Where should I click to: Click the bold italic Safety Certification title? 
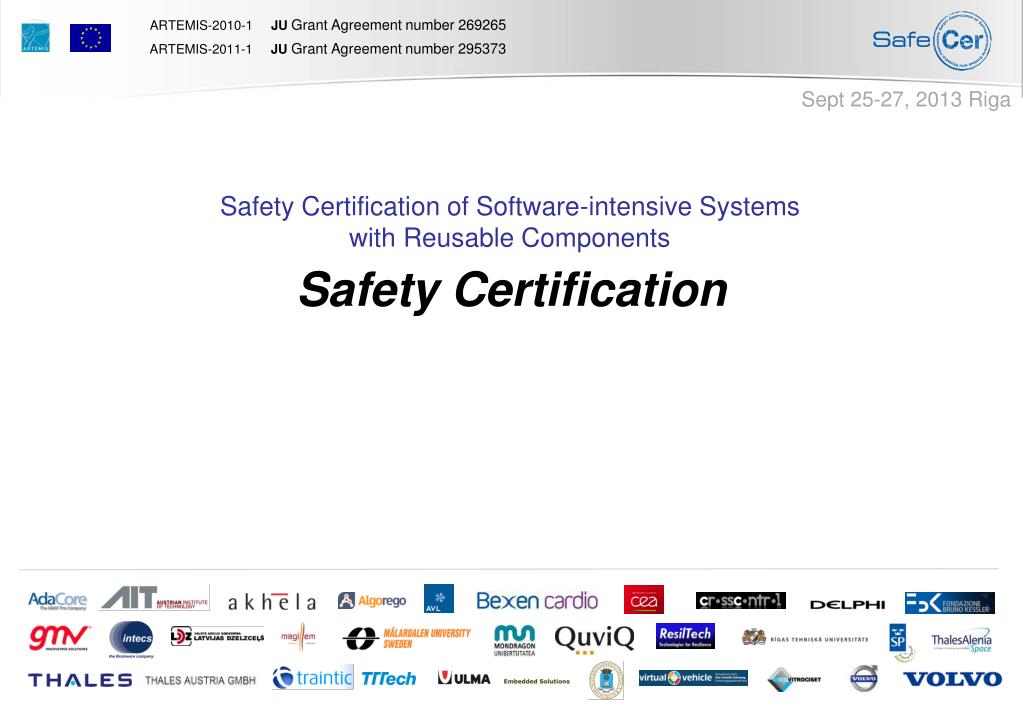click(x=513, y=290)
